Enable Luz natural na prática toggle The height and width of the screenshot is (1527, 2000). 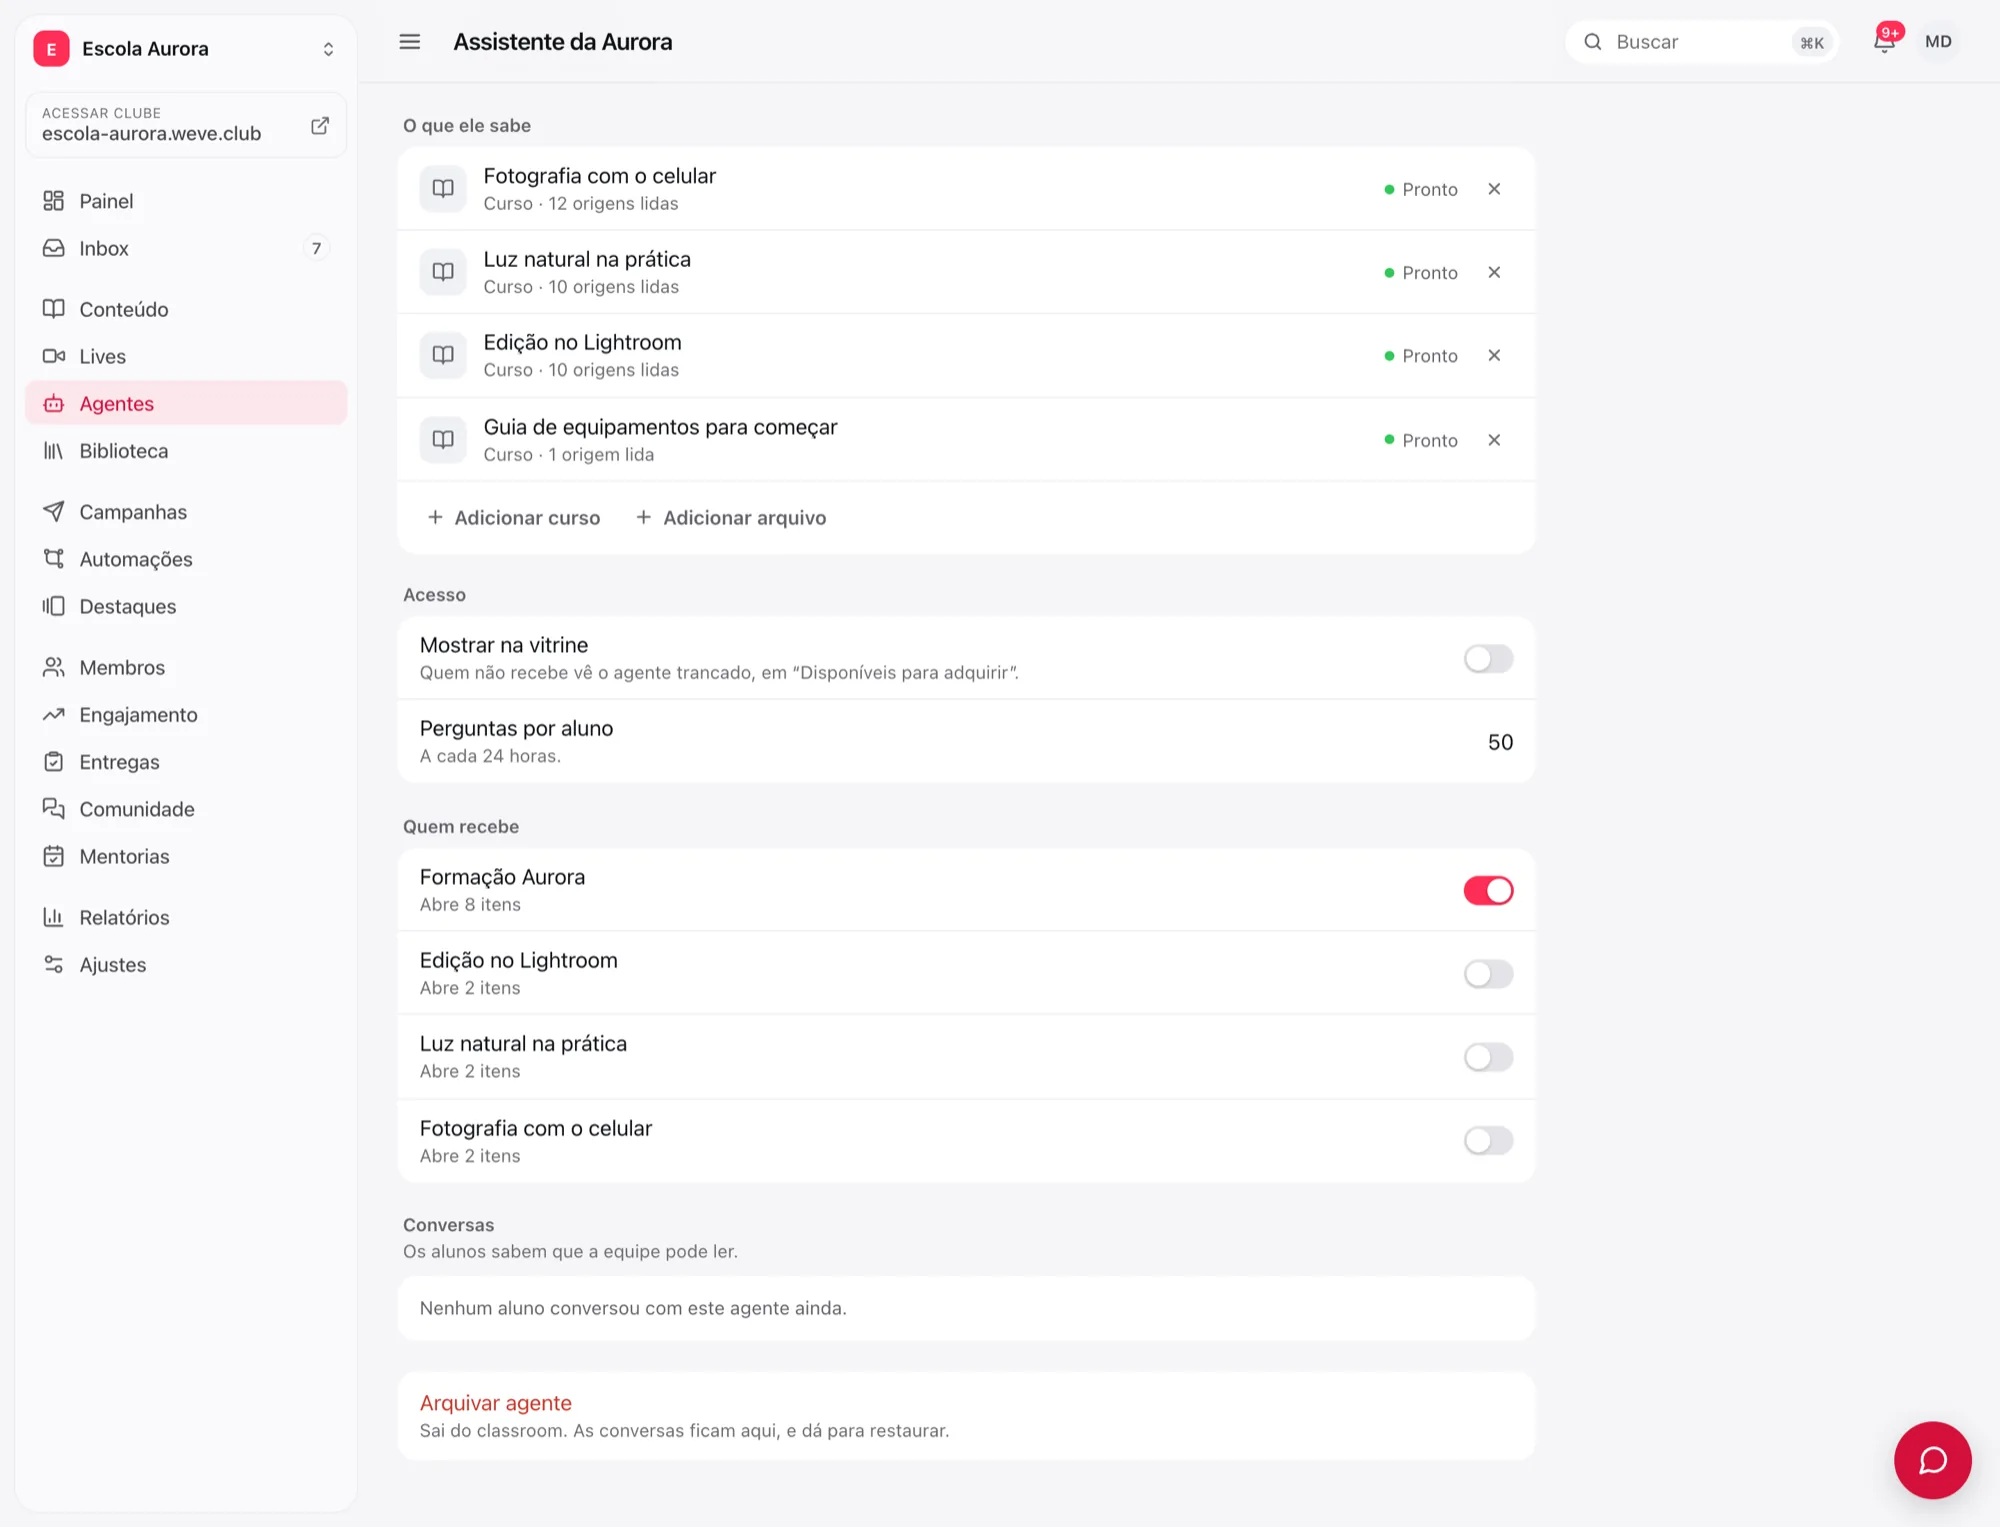point(1488,1057)
